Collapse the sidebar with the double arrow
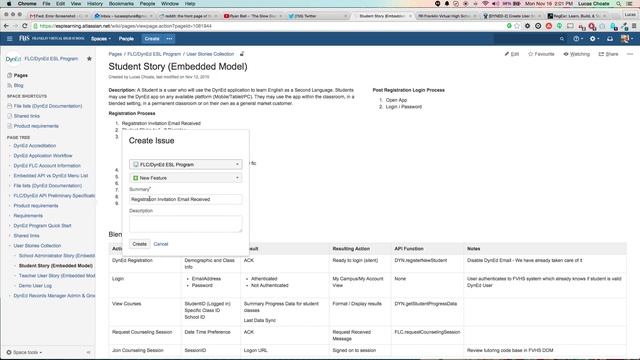Image resolution: width=640 pixels, height=360 pixels. click(89, 352)
